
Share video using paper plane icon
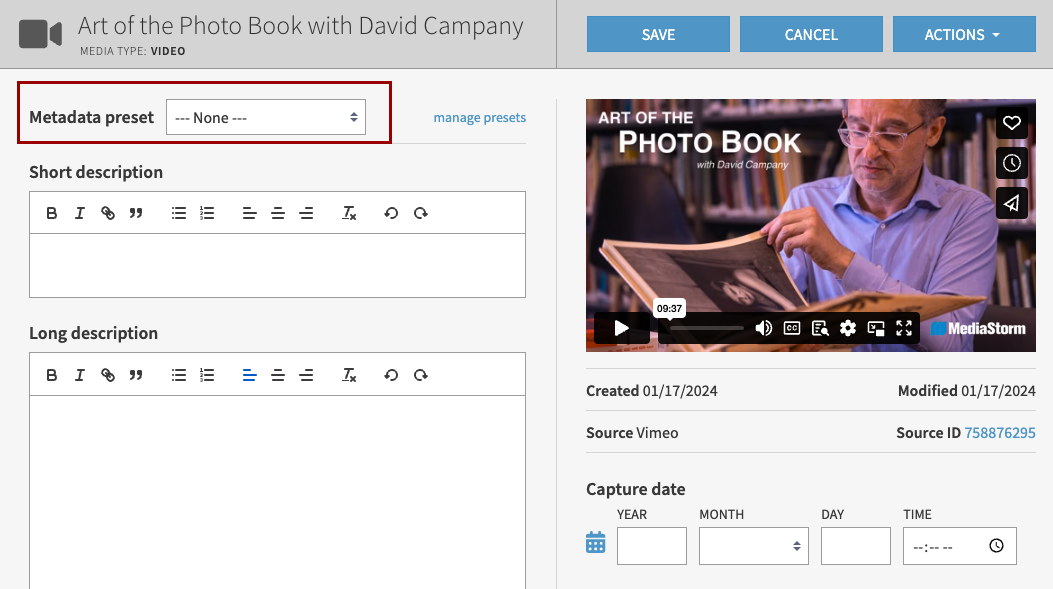click(1012, 203)
